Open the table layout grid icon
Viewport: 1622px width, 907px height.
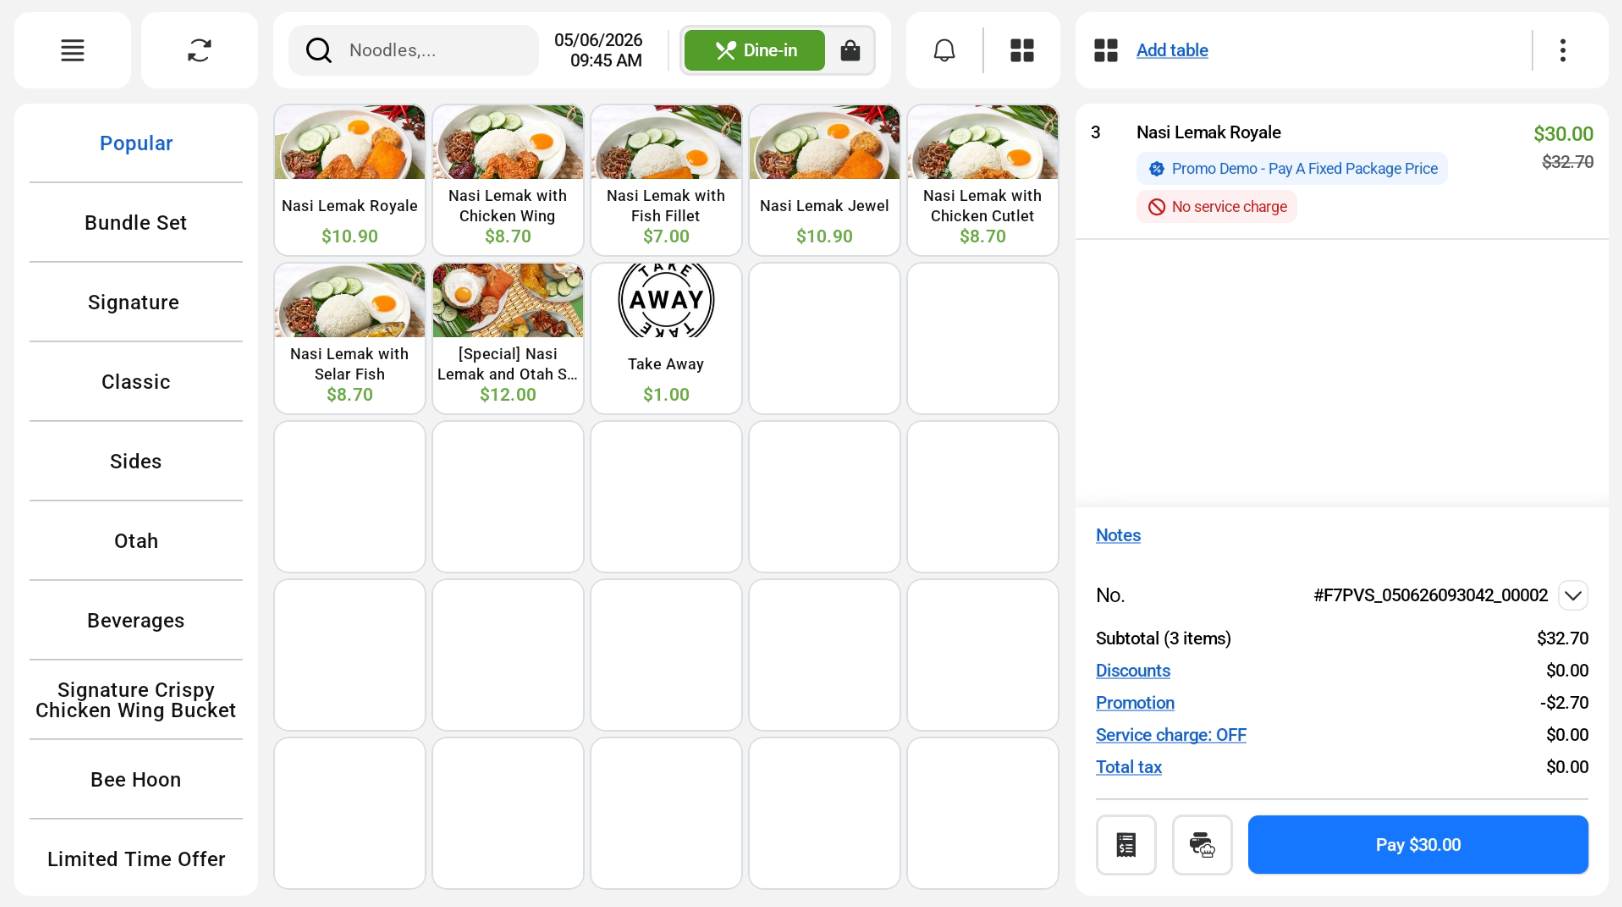pyautogui.click(x=1022, y=50)
